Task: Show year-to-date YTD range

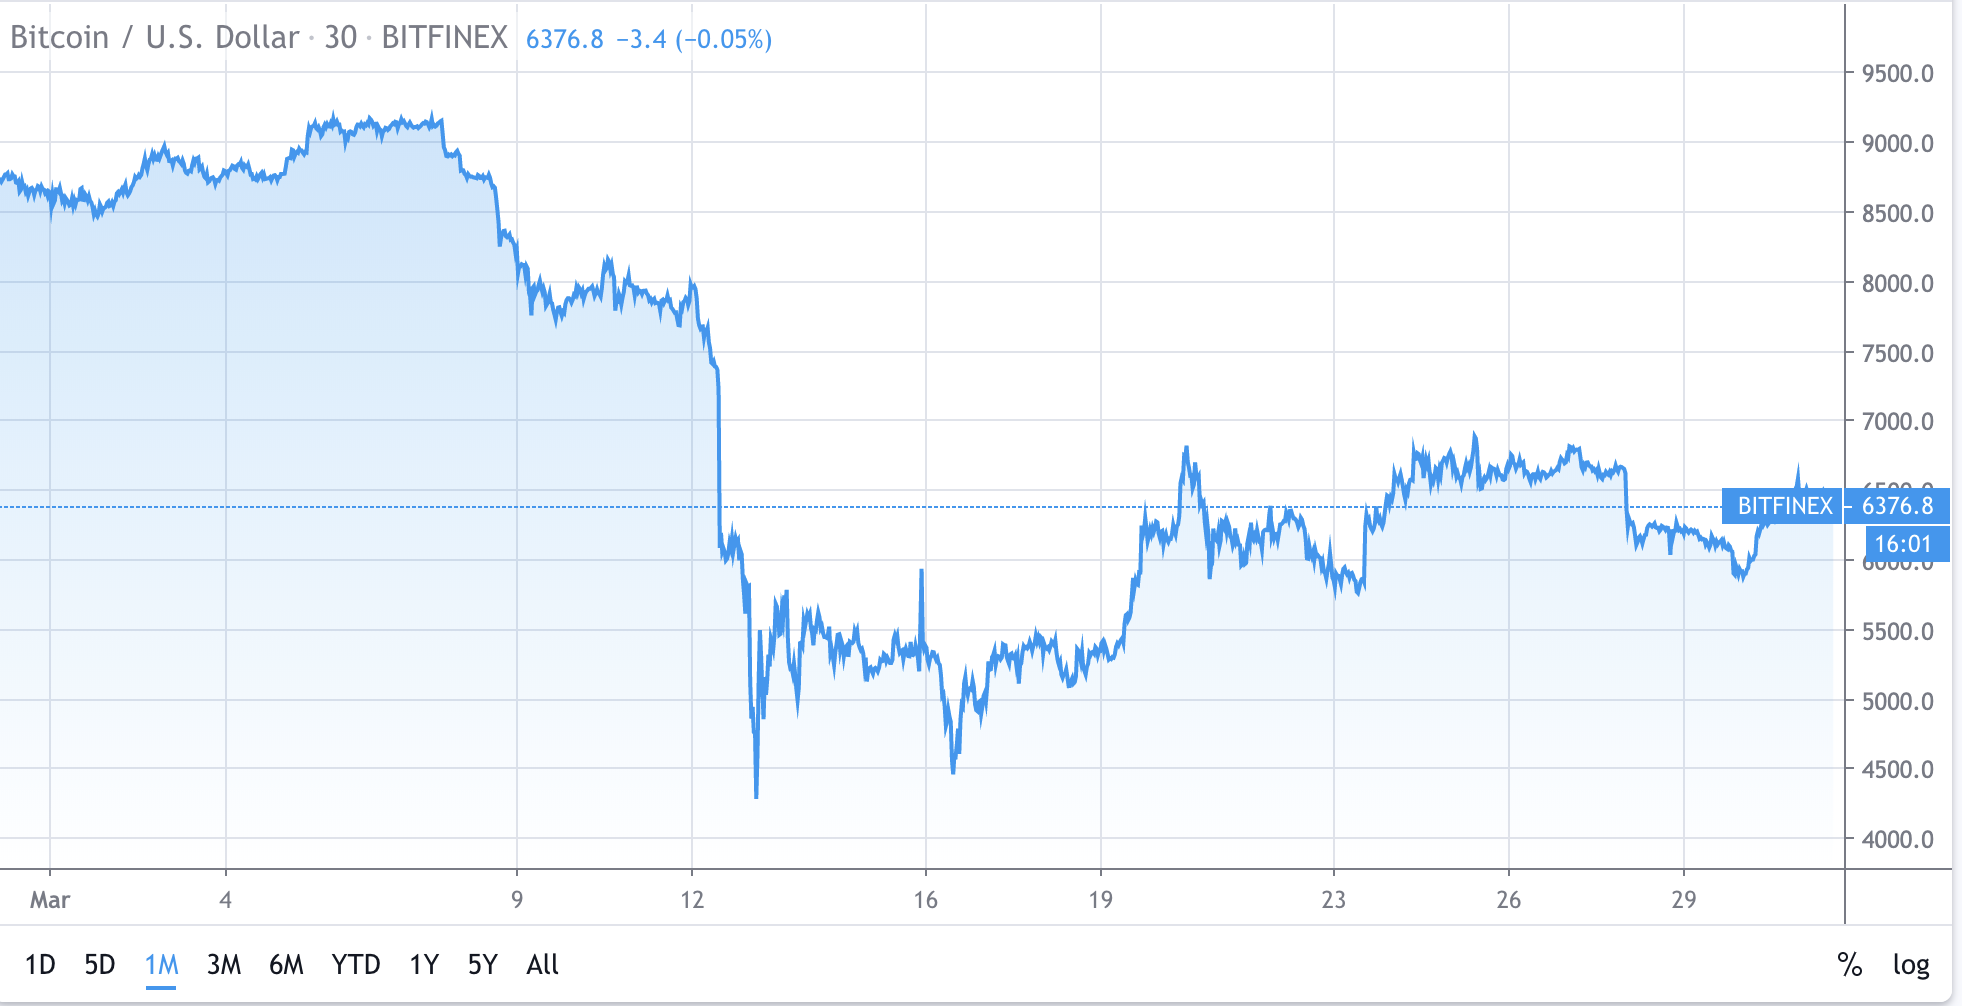Action: (x=356, y=965)
